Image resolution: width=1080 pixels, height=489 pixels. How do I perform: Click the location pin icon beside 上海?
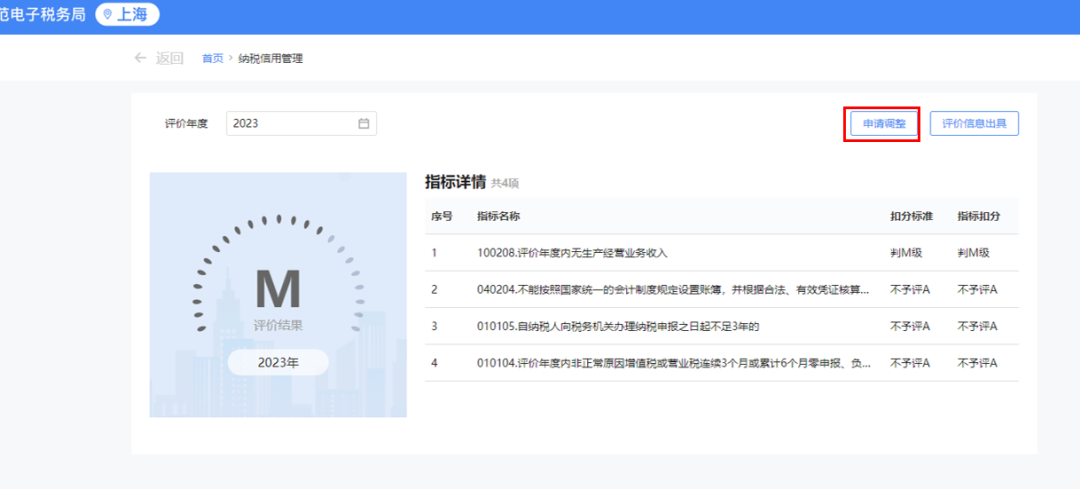pyautogui.click(x=108, y=15)
